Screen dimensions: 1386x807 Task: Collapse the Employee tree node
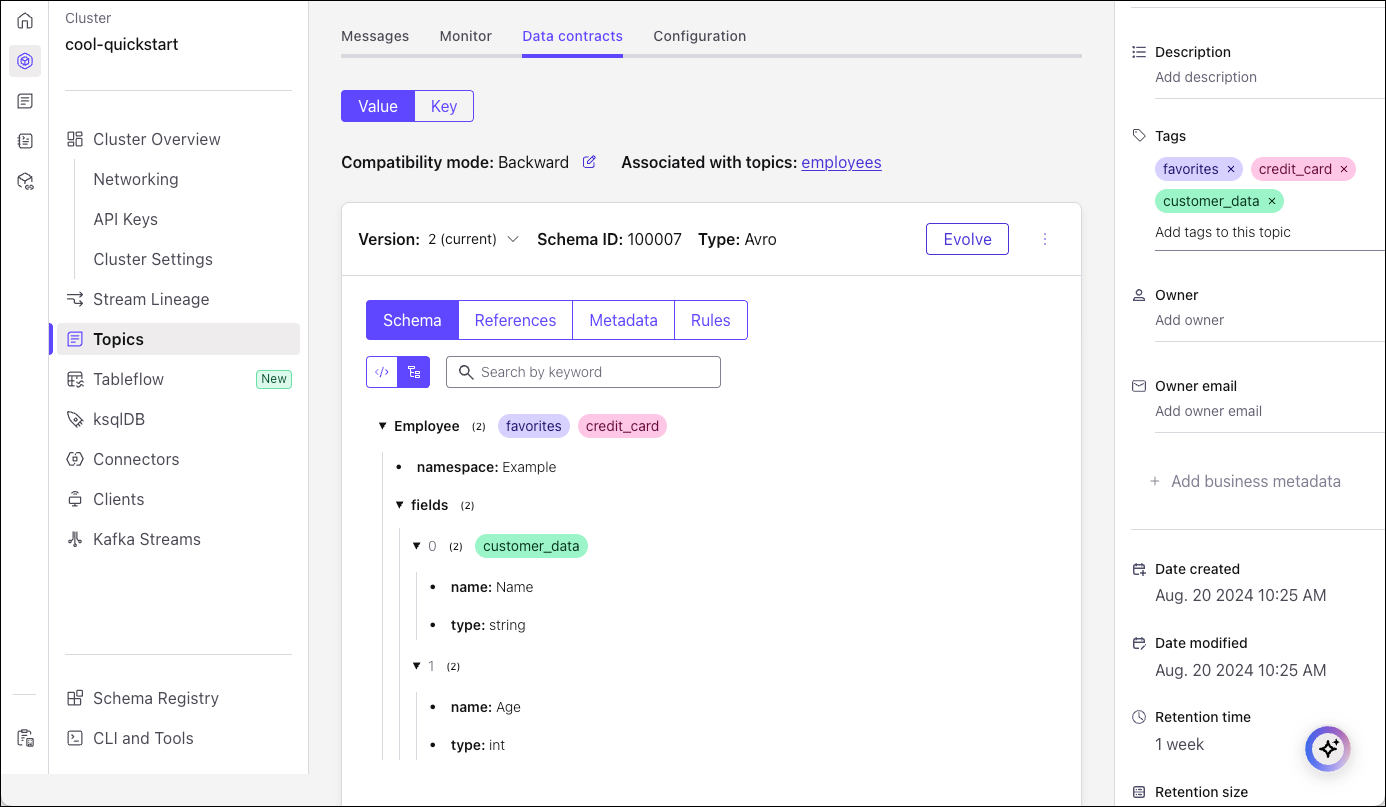[x=382, y=426]
